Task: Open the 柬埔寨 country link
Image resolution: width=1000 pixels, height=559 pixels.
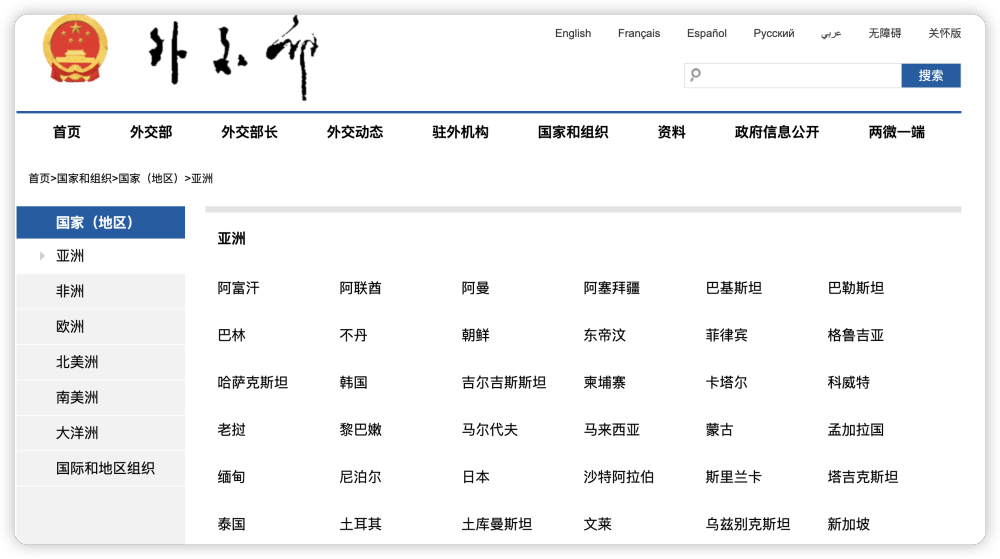Action: click(x=605, y=382)
